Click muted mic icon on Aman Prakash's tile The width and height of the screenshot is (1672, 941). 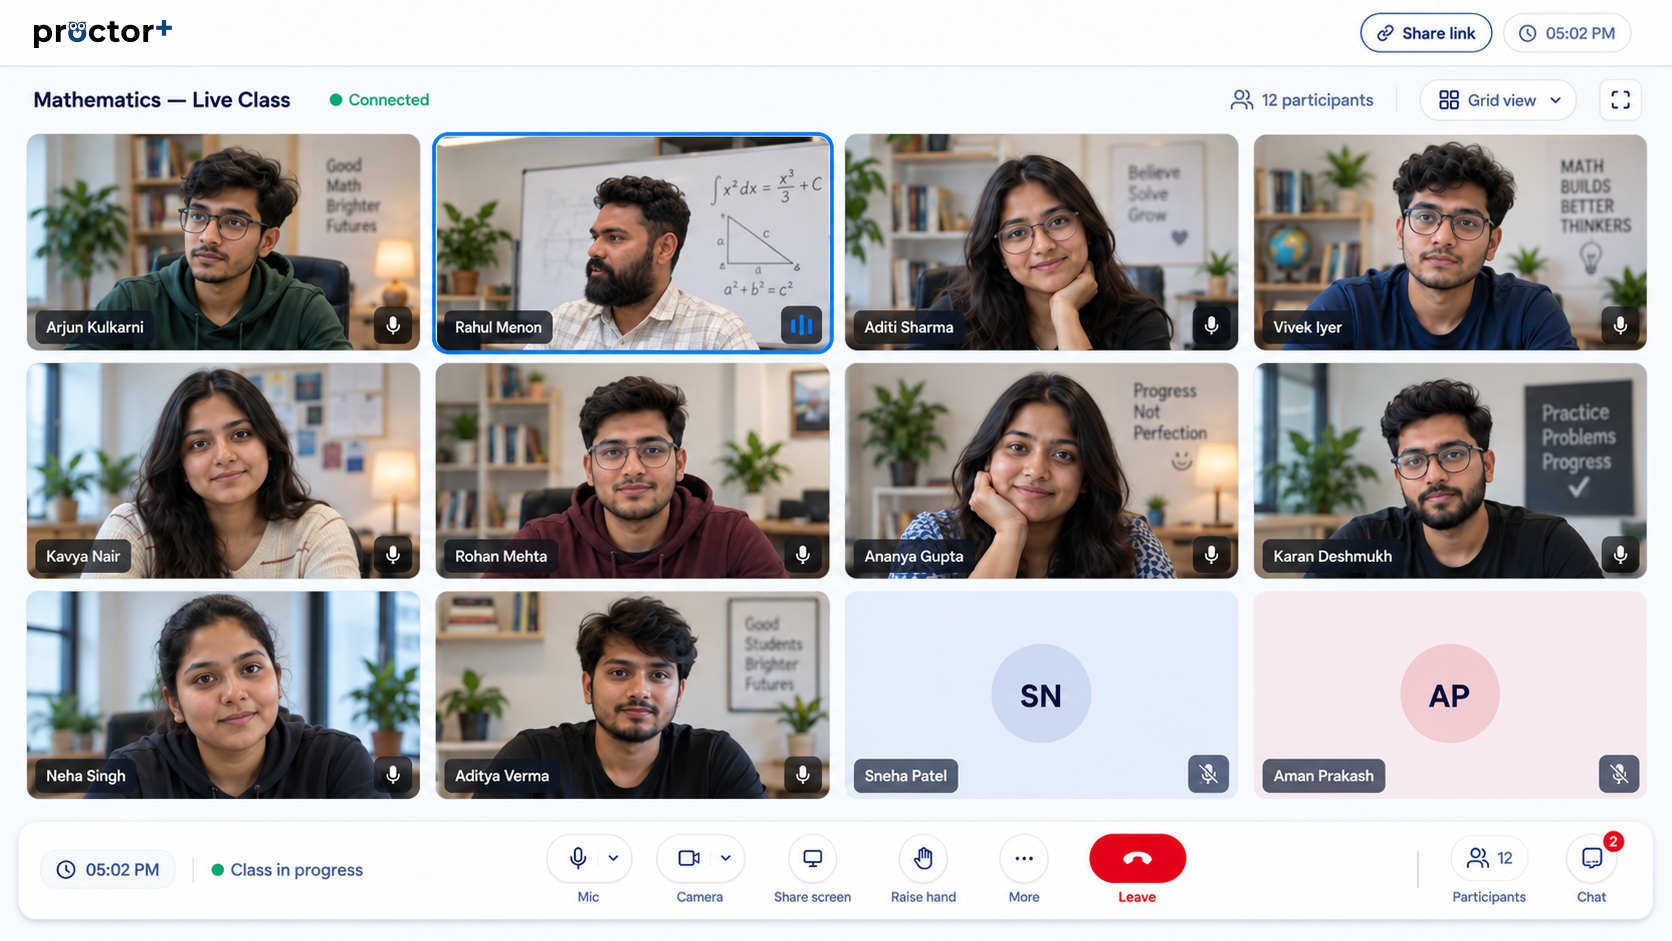(x=1619, y=774)
